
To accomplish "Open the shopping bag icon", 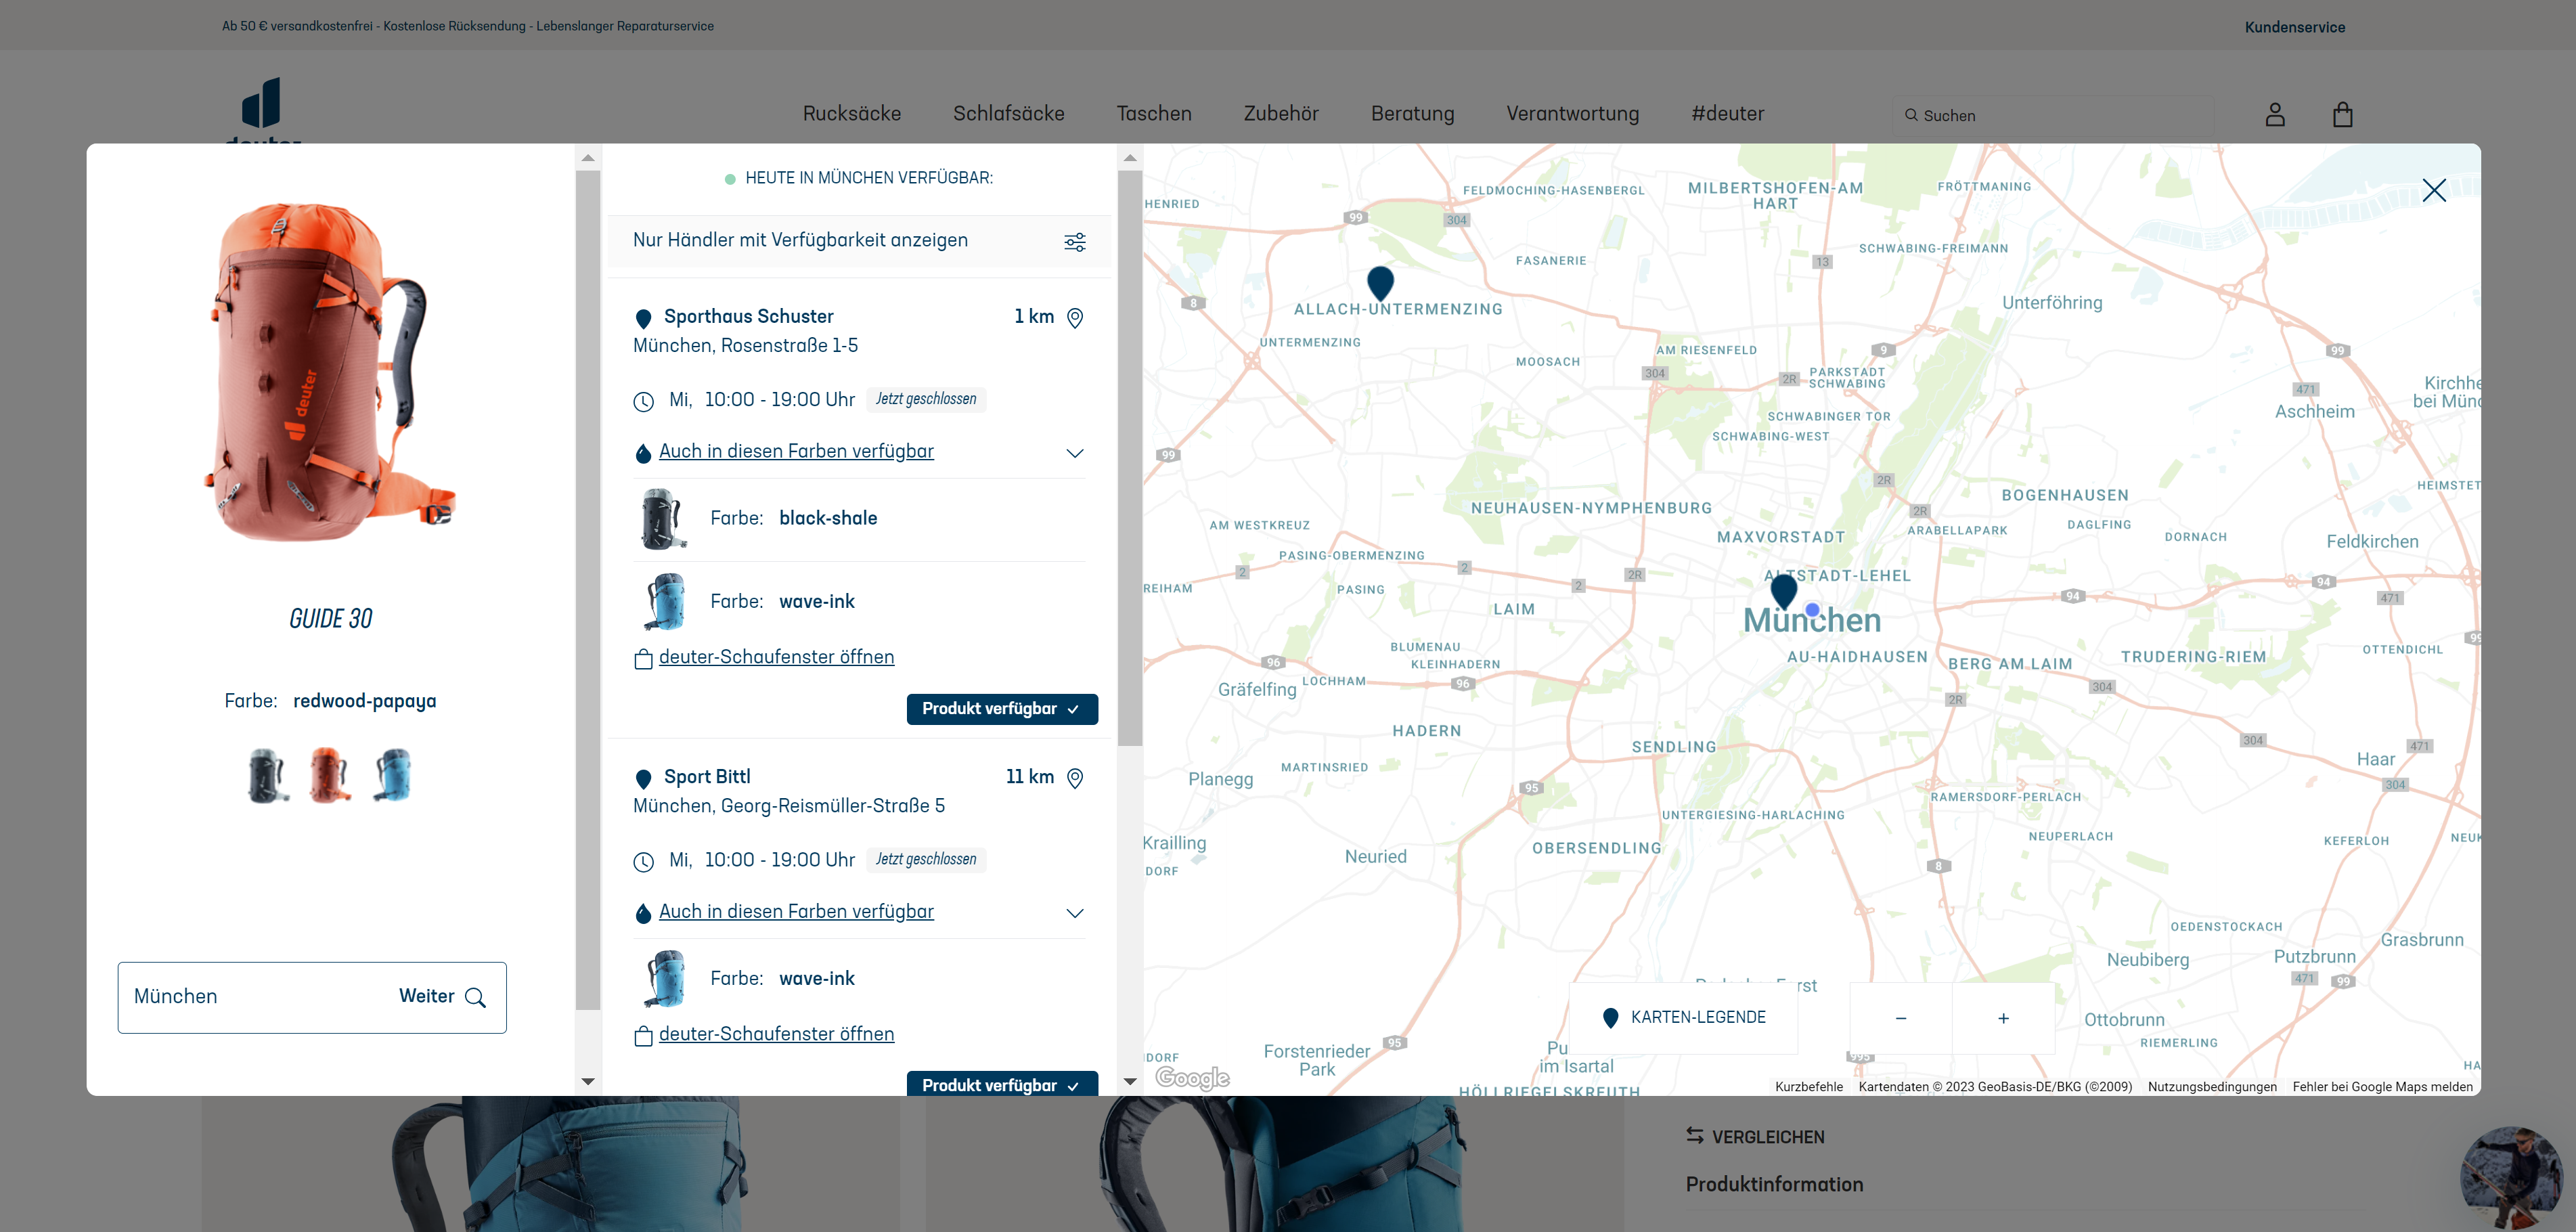I will pos(2342,115).
